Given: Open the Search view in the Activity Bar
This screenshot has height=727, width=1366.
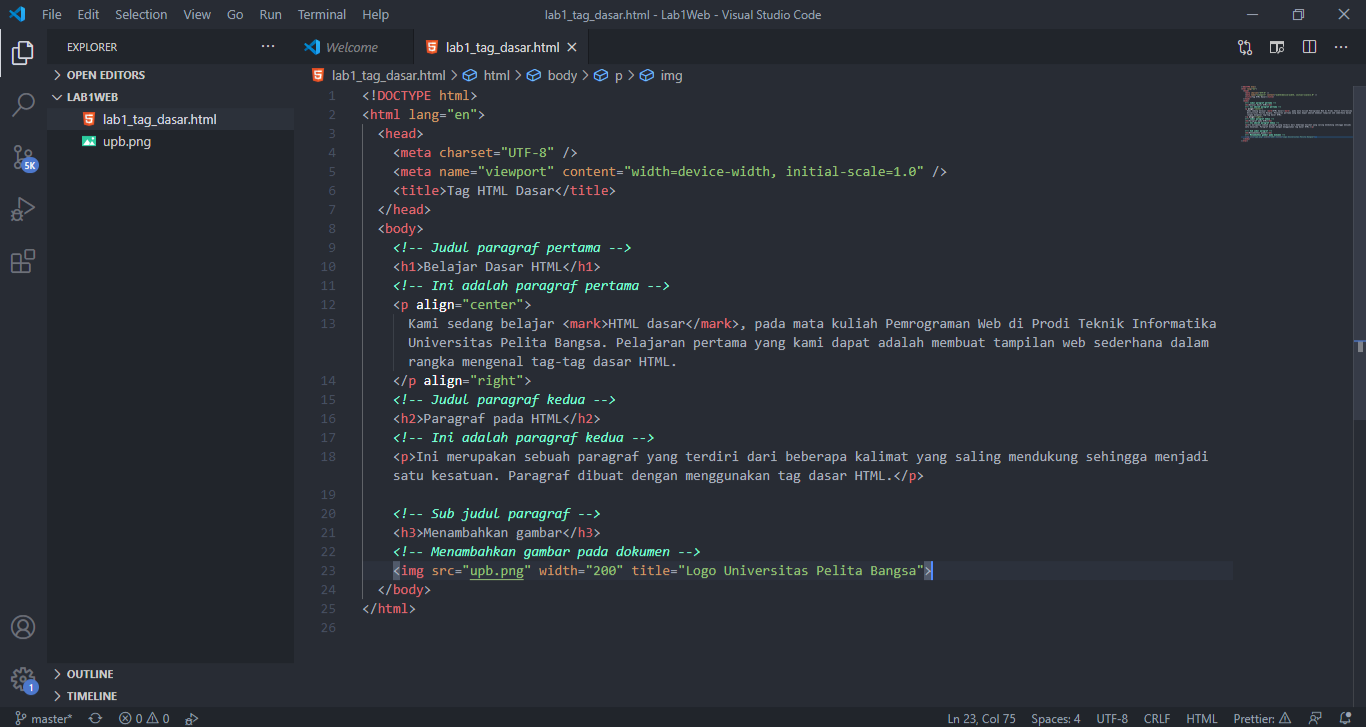Looking at the screenshot, I should [x=22, y=105].
